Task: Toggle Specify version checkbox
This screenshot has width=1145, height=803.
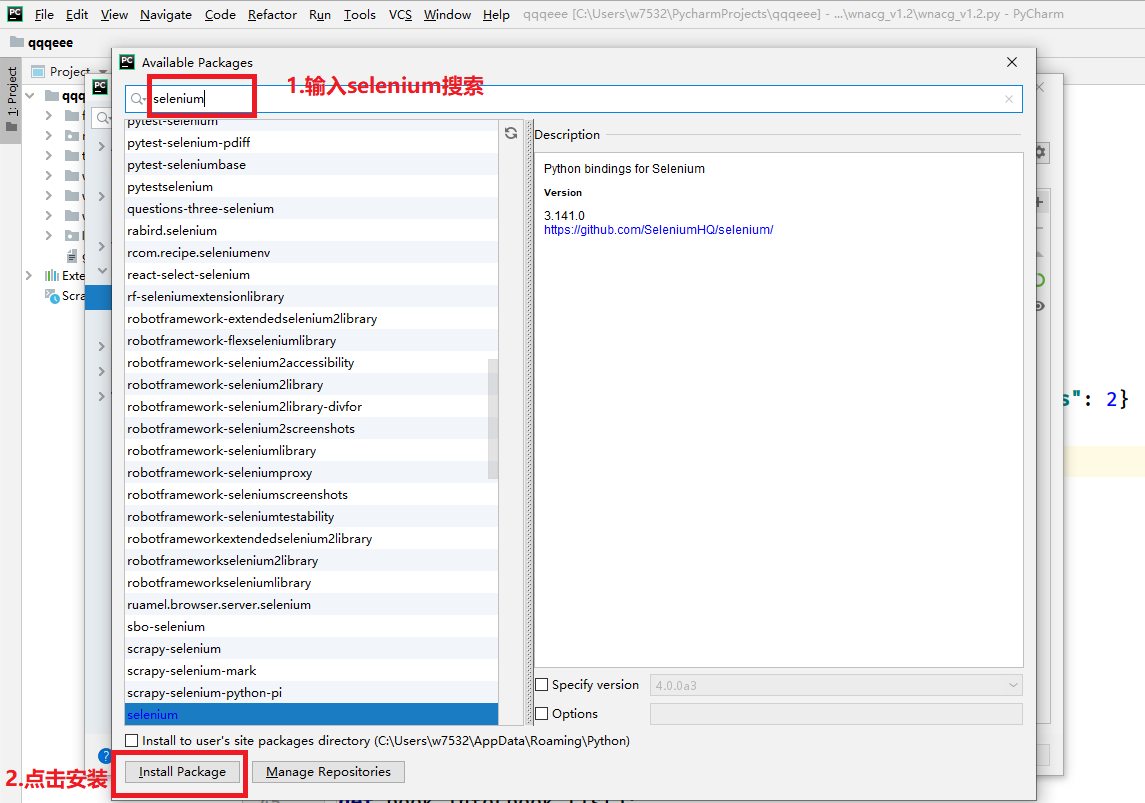Action: [542, 685]
